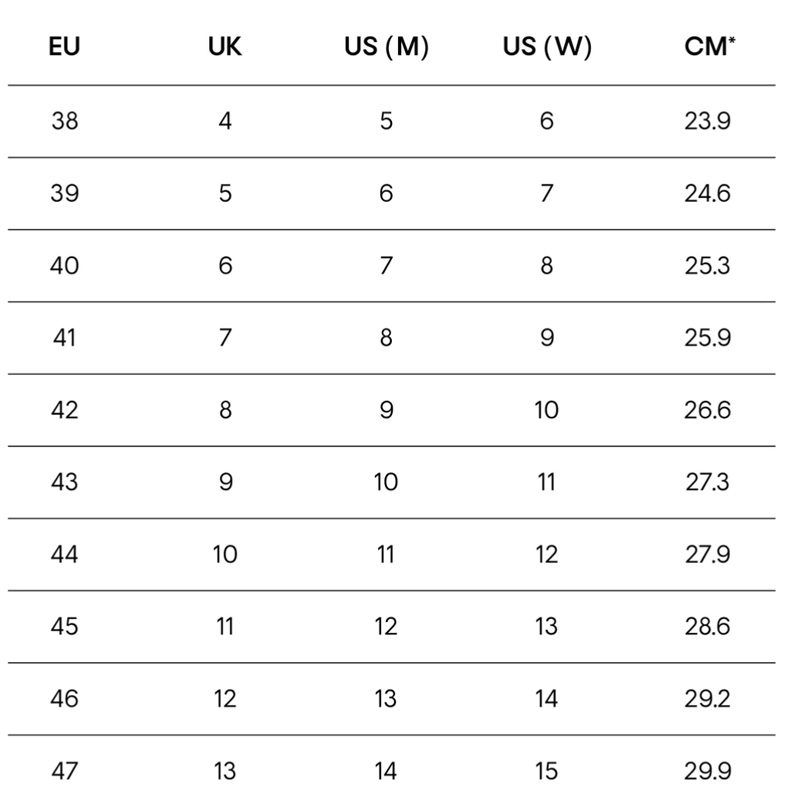Viewport: 800px width, 800px height.
Task: Select US (M) size 12 in EU 45 row
Action: 386,627
